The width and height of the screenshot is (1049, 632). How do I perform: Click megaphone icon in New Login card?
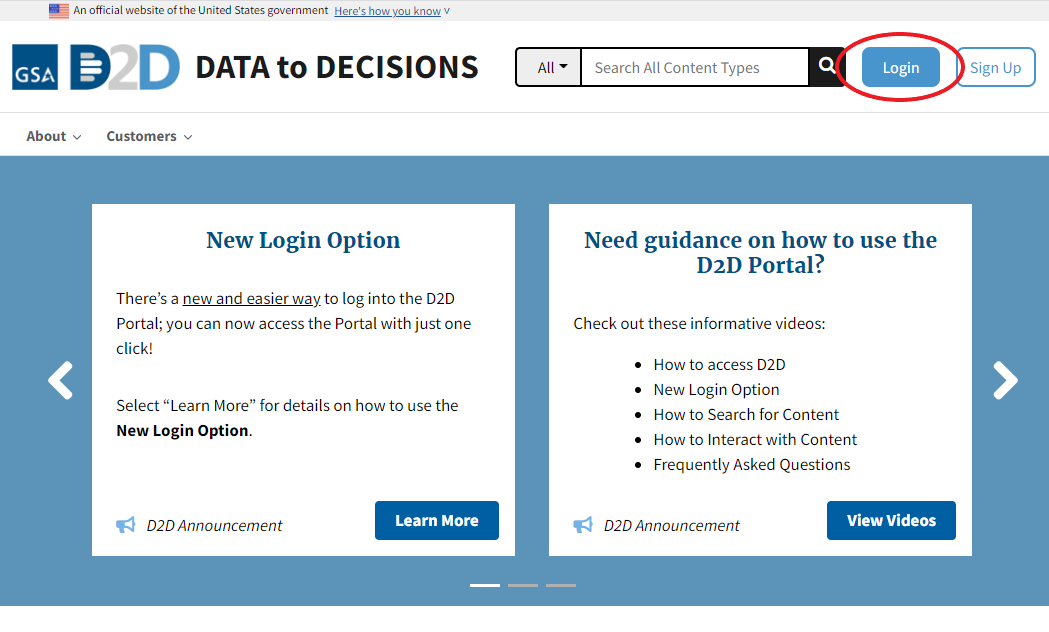126,525
